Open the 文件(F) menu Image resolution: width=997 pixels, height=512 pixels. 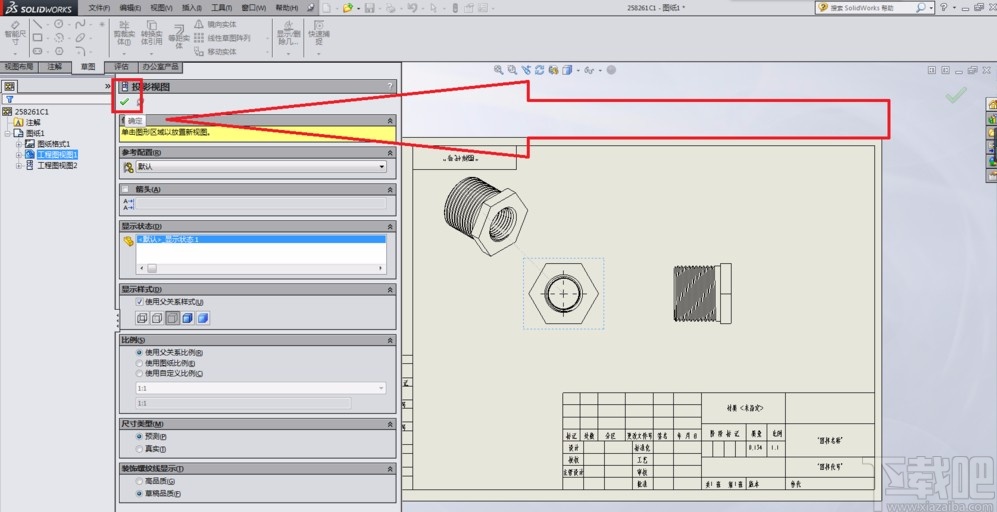tap(99, 8)
